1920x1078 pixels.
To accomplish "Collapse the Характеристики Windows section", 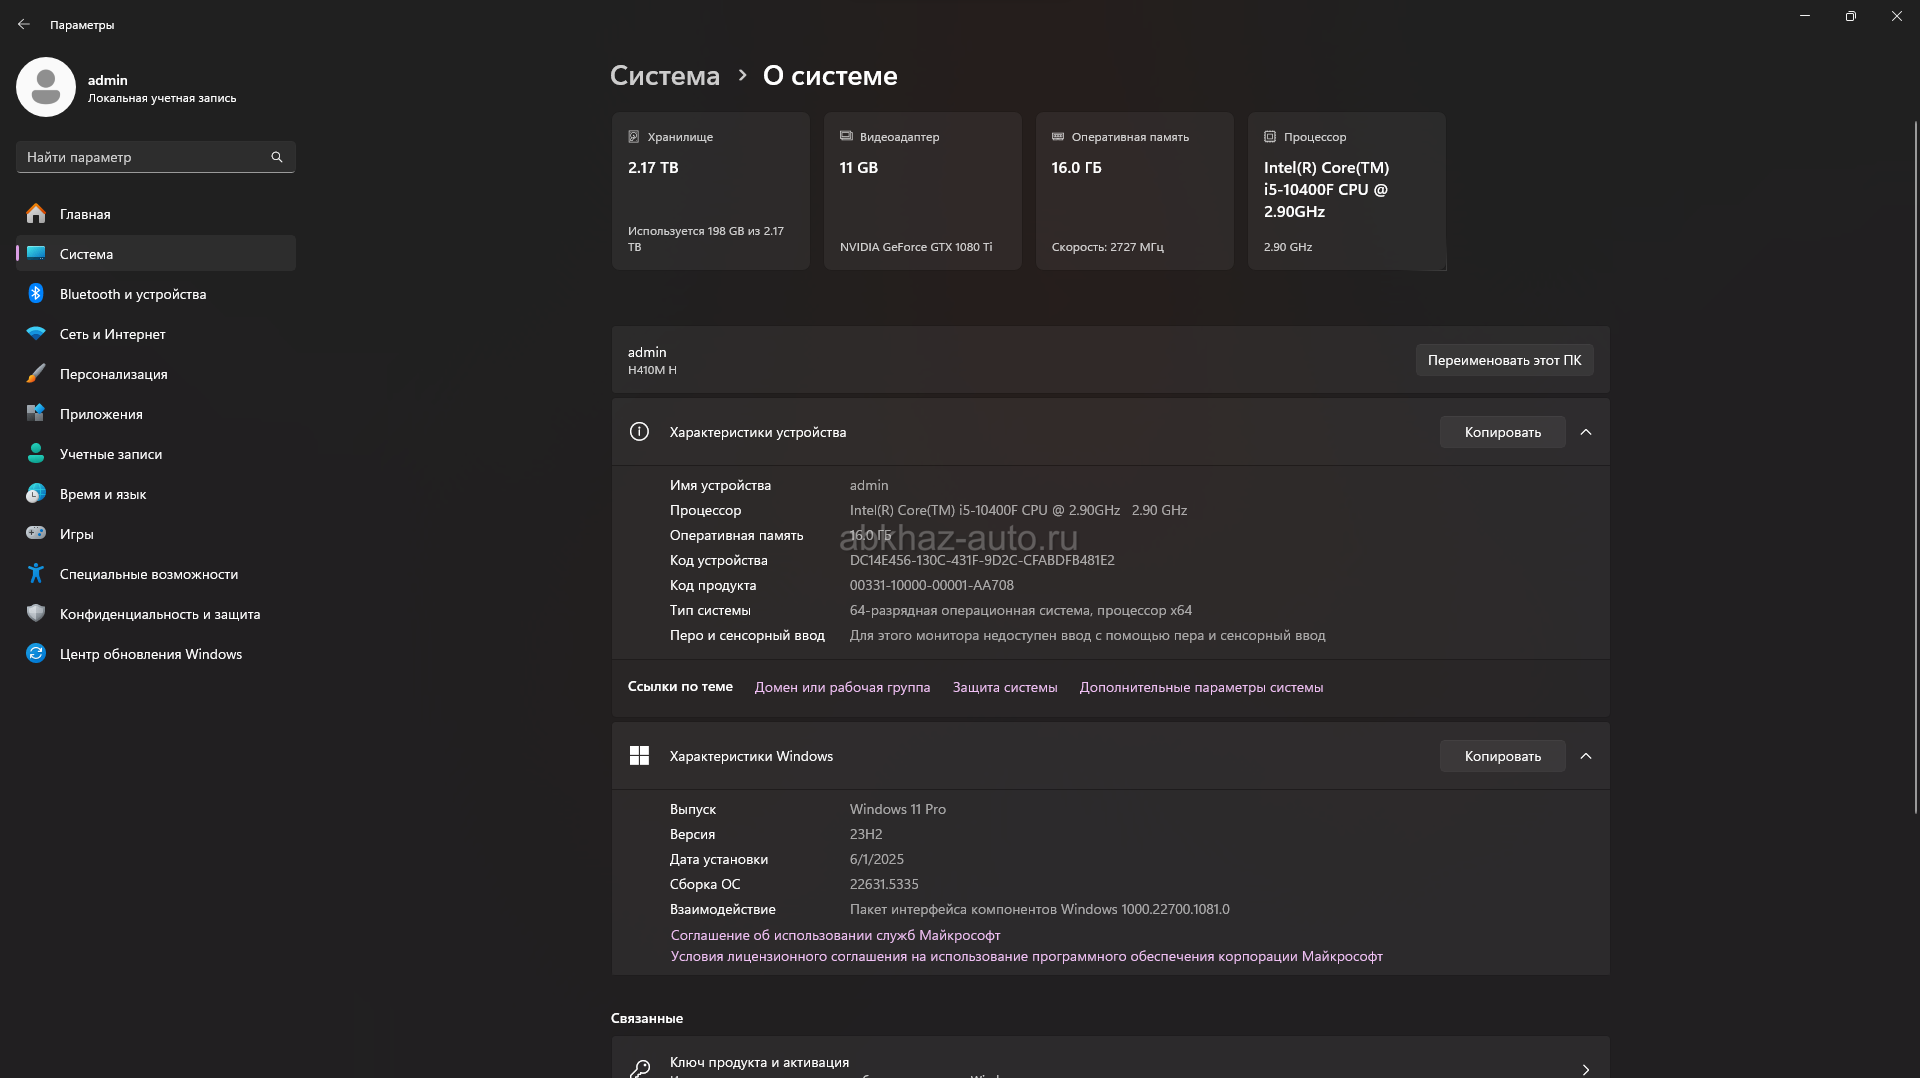I will (1586, 756).
